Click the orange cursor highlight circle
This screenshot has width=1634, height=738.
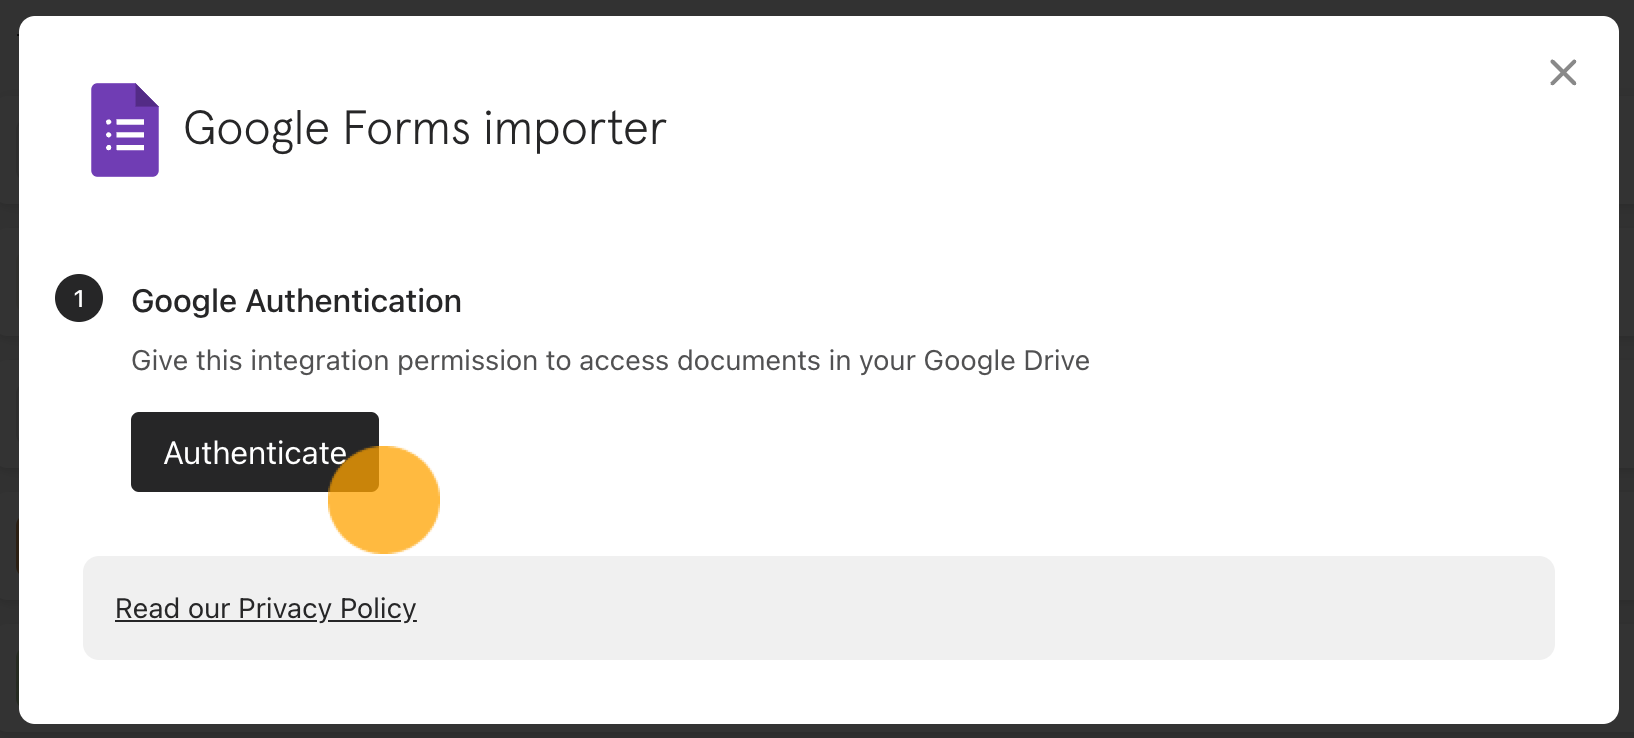tap(384, 499)
